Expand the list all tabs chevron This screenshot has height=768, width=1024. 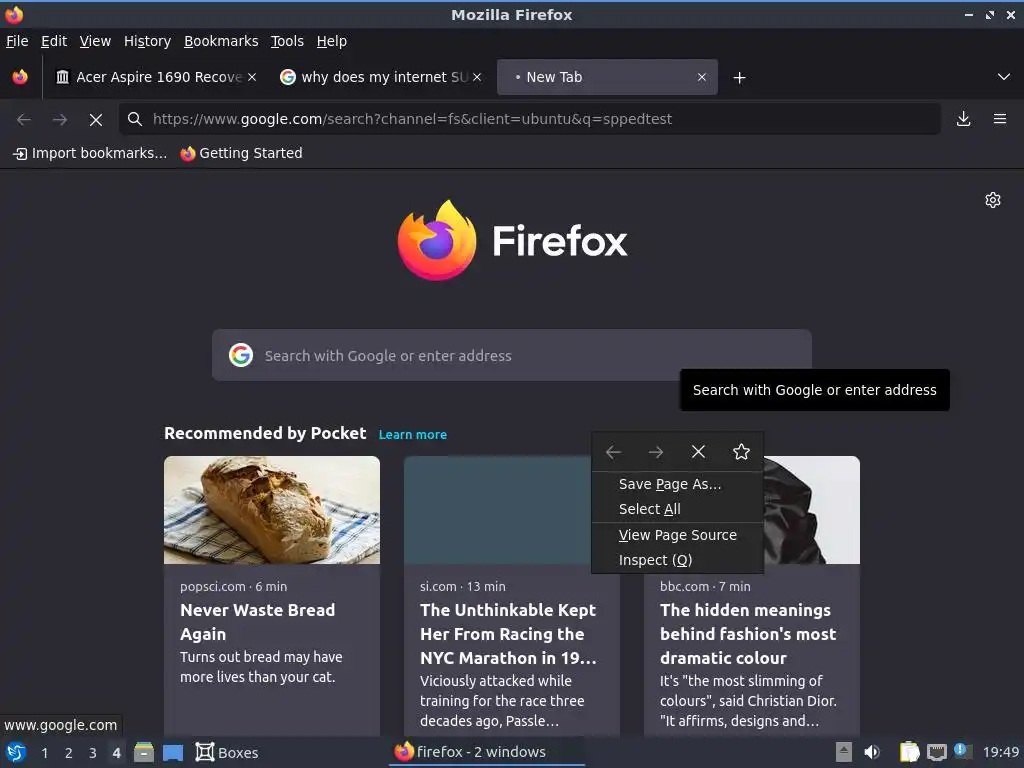pos(1004,77)
